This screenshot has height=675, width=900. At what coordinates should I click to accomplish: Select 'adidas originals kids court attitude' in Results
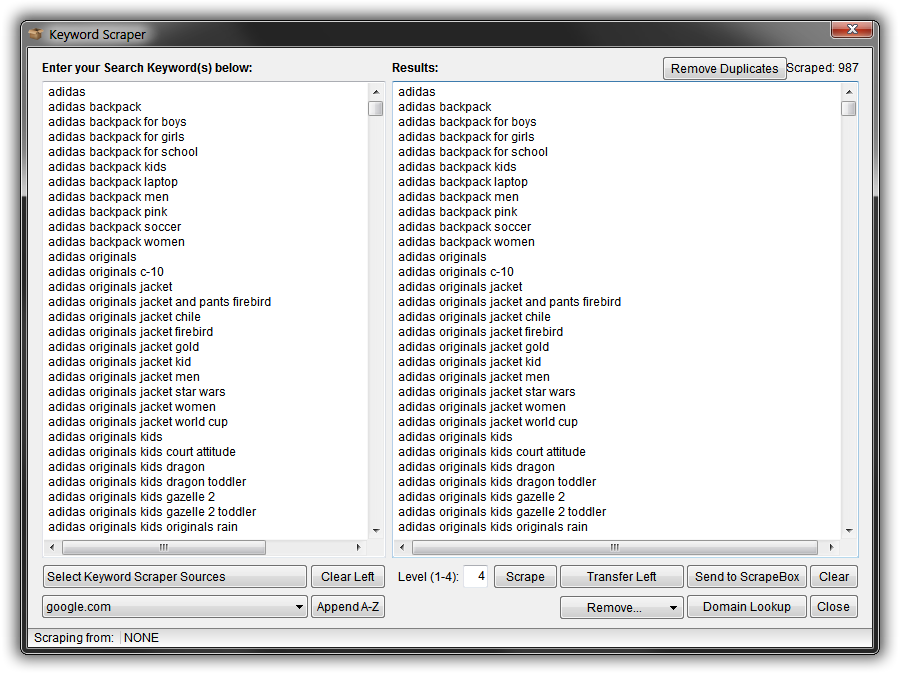point(492,452)
